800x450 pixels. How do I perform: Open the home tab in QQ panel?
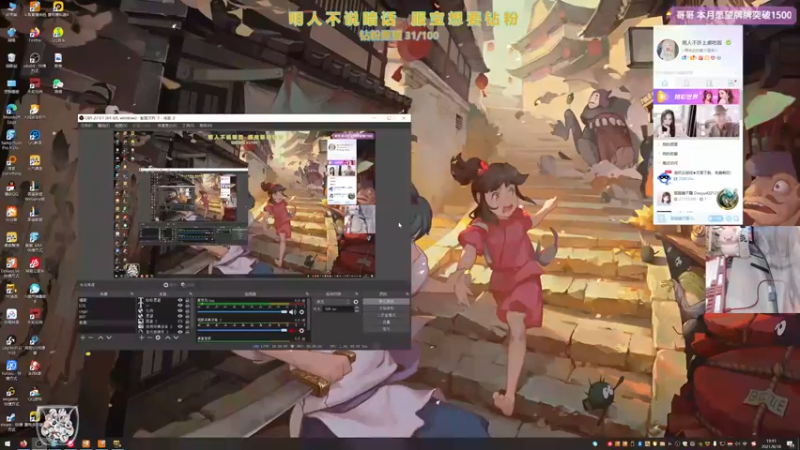click(x=664, y=83)
